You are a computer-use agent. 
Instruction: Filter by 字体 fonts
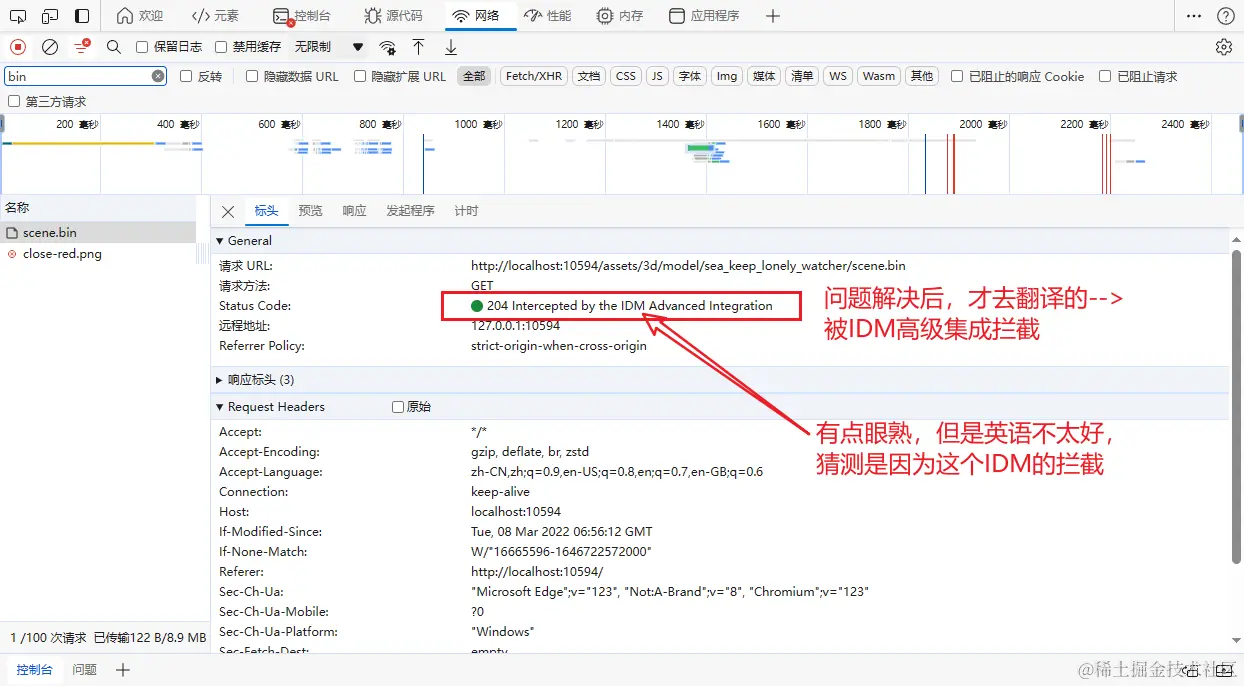point(690,76)
